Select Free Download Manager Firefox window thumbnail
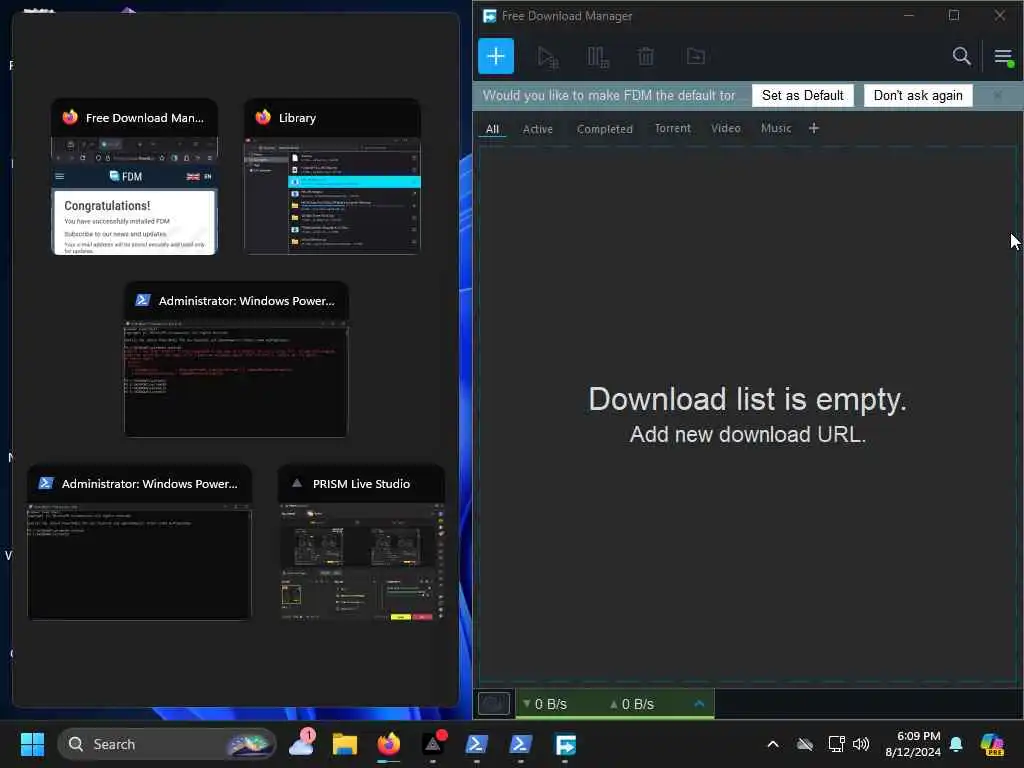 click(135, 176)
